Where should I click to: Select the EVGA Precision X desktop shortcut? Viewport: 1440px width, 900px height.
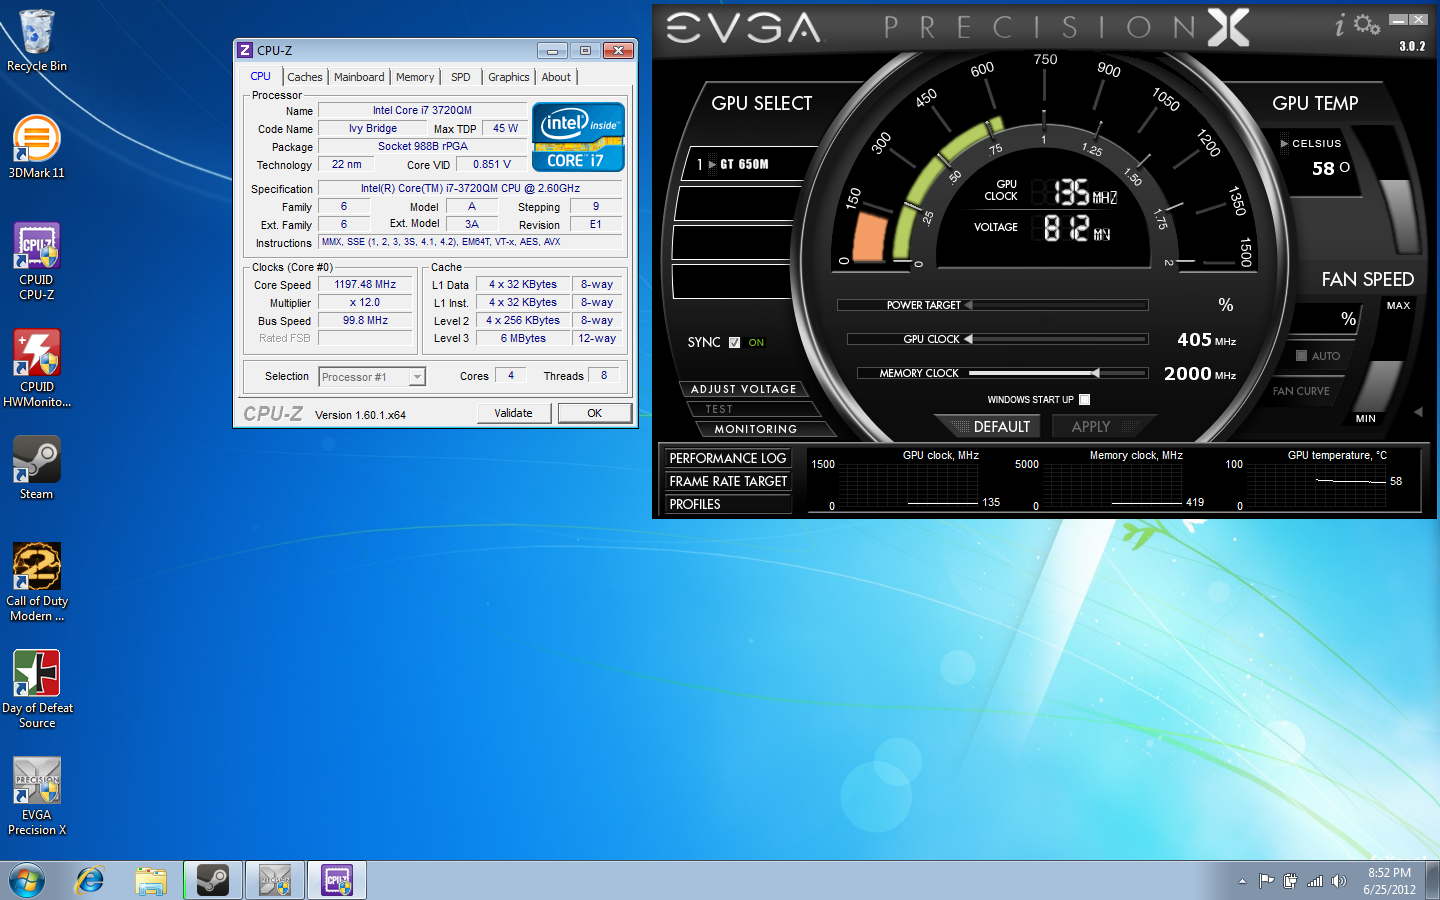point(37,796)
